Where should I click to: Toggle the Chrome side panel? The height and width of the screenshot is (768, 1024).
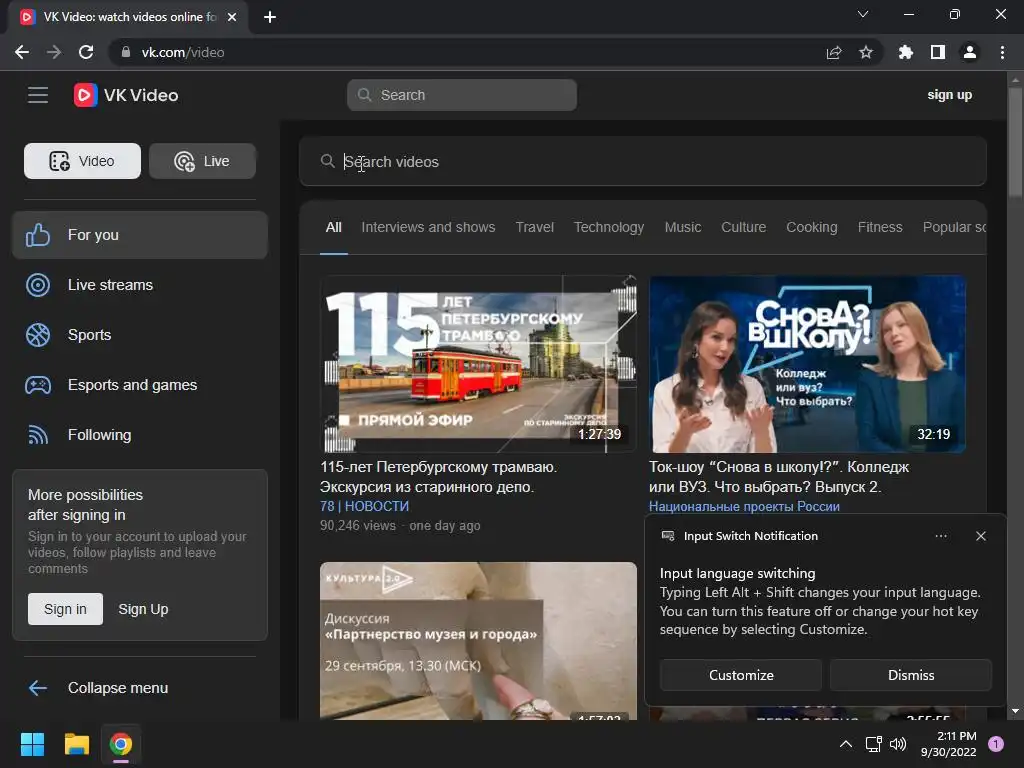pyautogui.click(x=938, y=52)
